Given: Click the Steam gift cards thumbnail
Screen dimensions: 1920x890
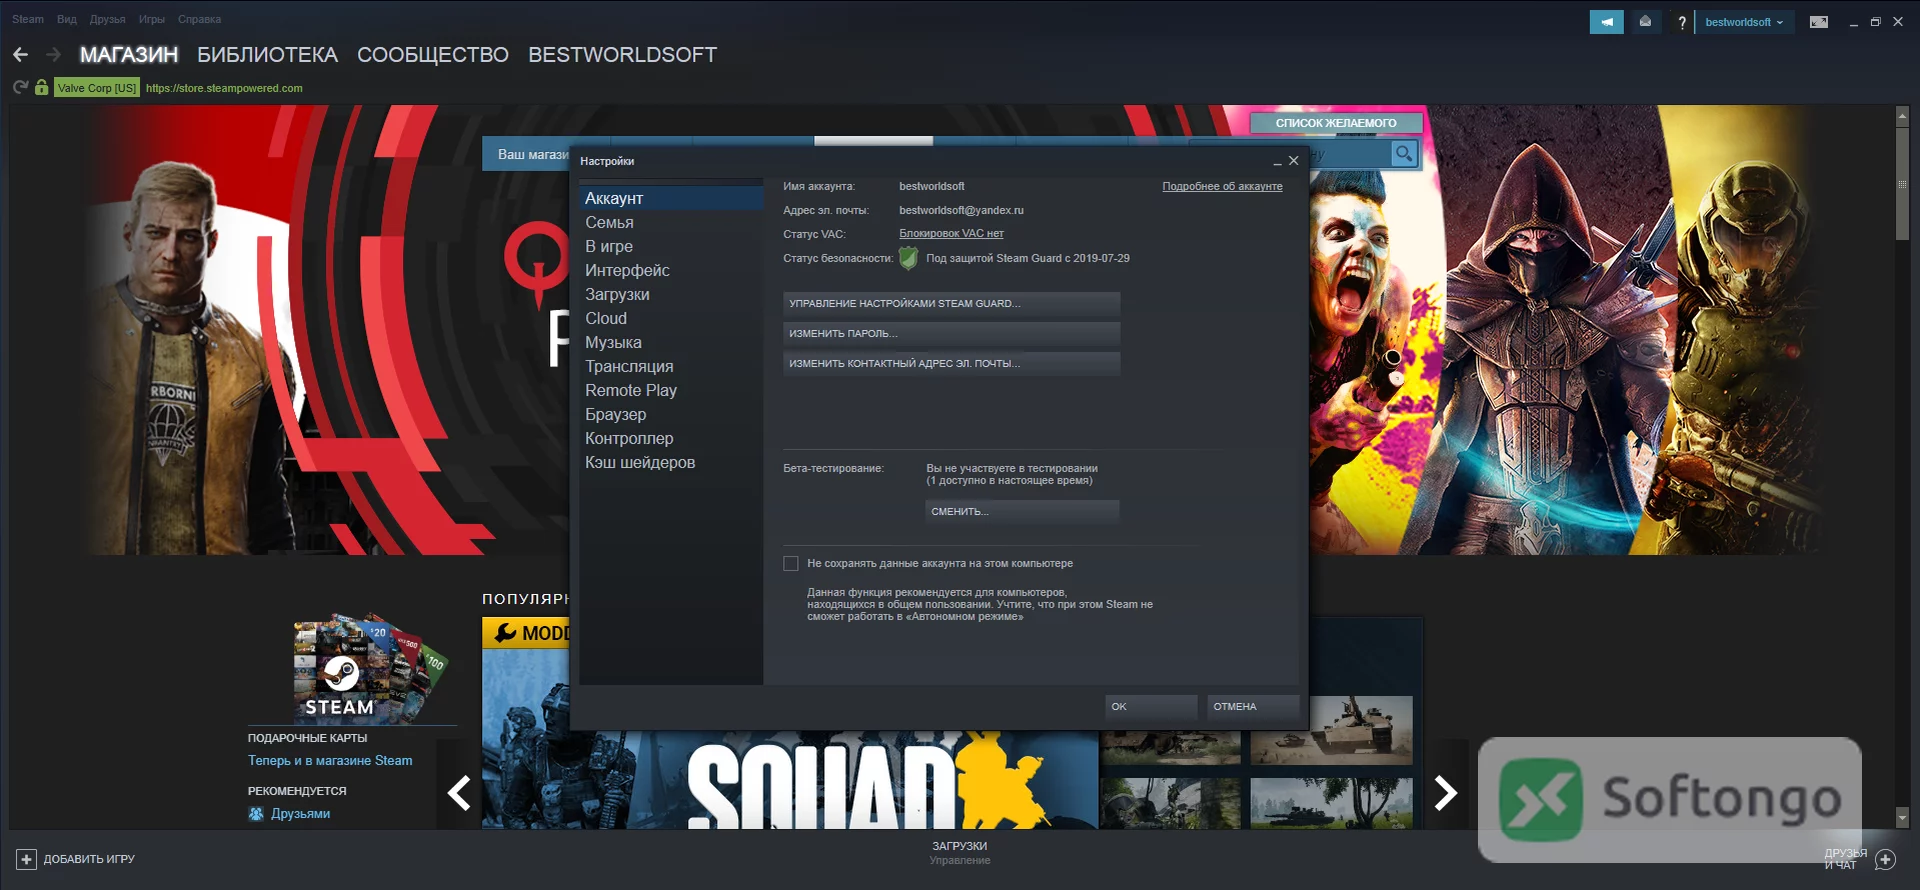Looking at the screenshot, I should [371, 668].
